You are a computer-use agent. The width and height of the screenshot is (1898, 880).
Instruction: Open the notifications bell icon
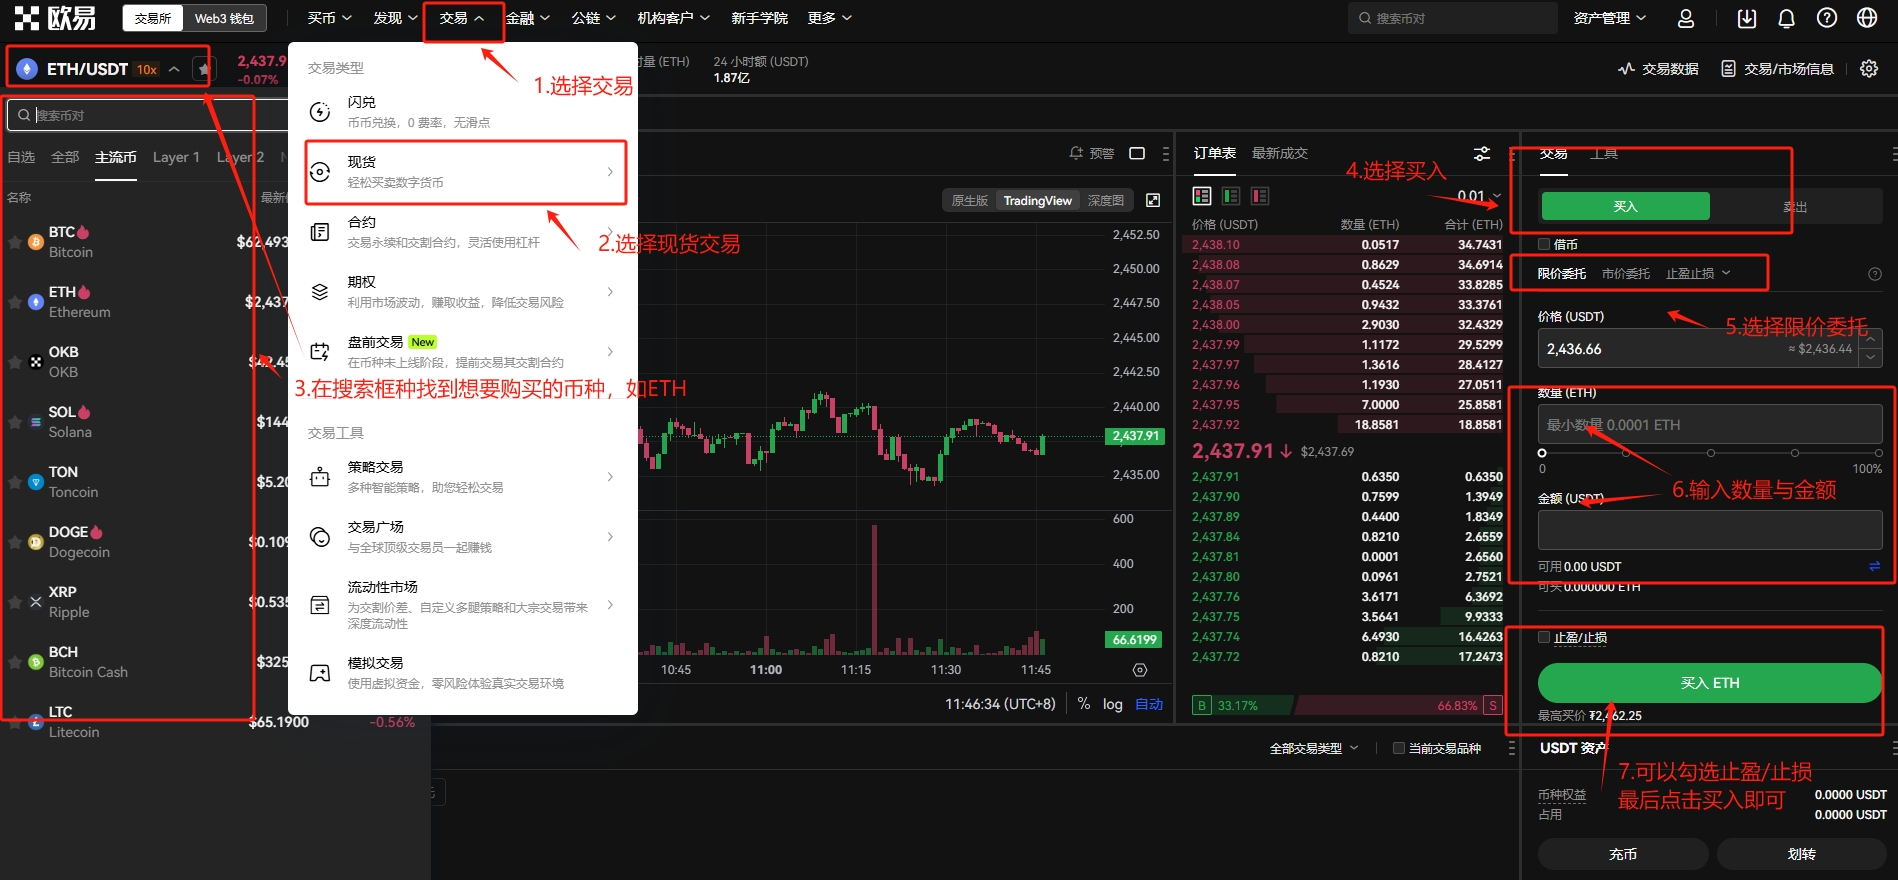(1786, 18)
